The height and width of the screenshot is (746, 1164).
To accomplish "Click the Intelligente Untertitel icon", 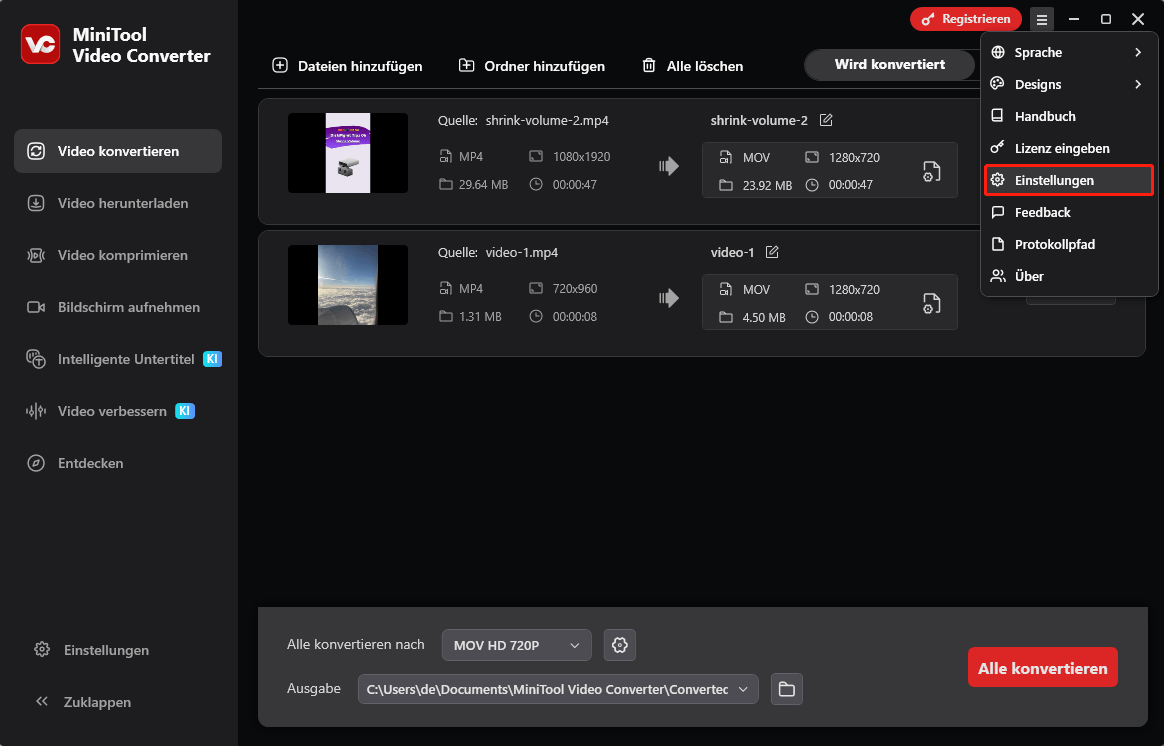I will pyautogui.click(x=36, y=359).
